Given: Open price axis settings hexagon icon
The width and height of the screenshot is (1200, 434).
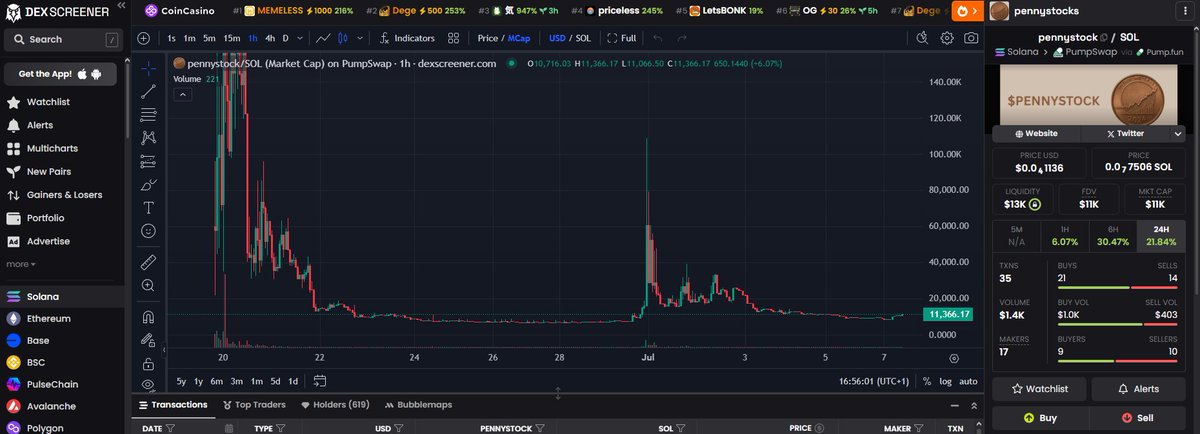Looking at the screenshot, I should tap(953, 357).
